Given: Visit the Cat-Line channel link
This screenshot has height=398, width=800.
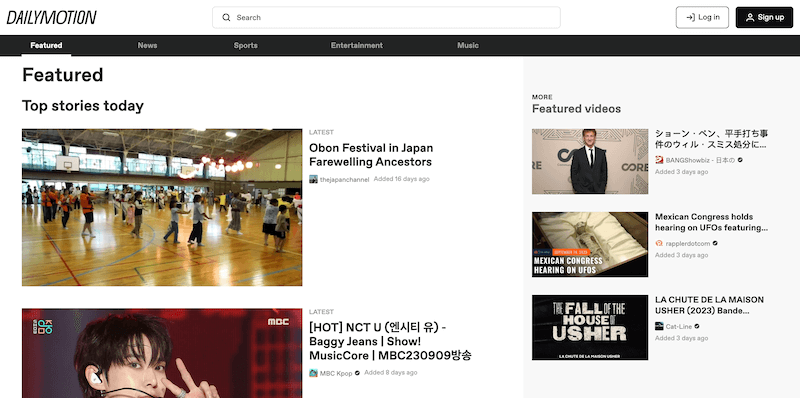Looking at the screenshot, I should [x=679, y=327].
